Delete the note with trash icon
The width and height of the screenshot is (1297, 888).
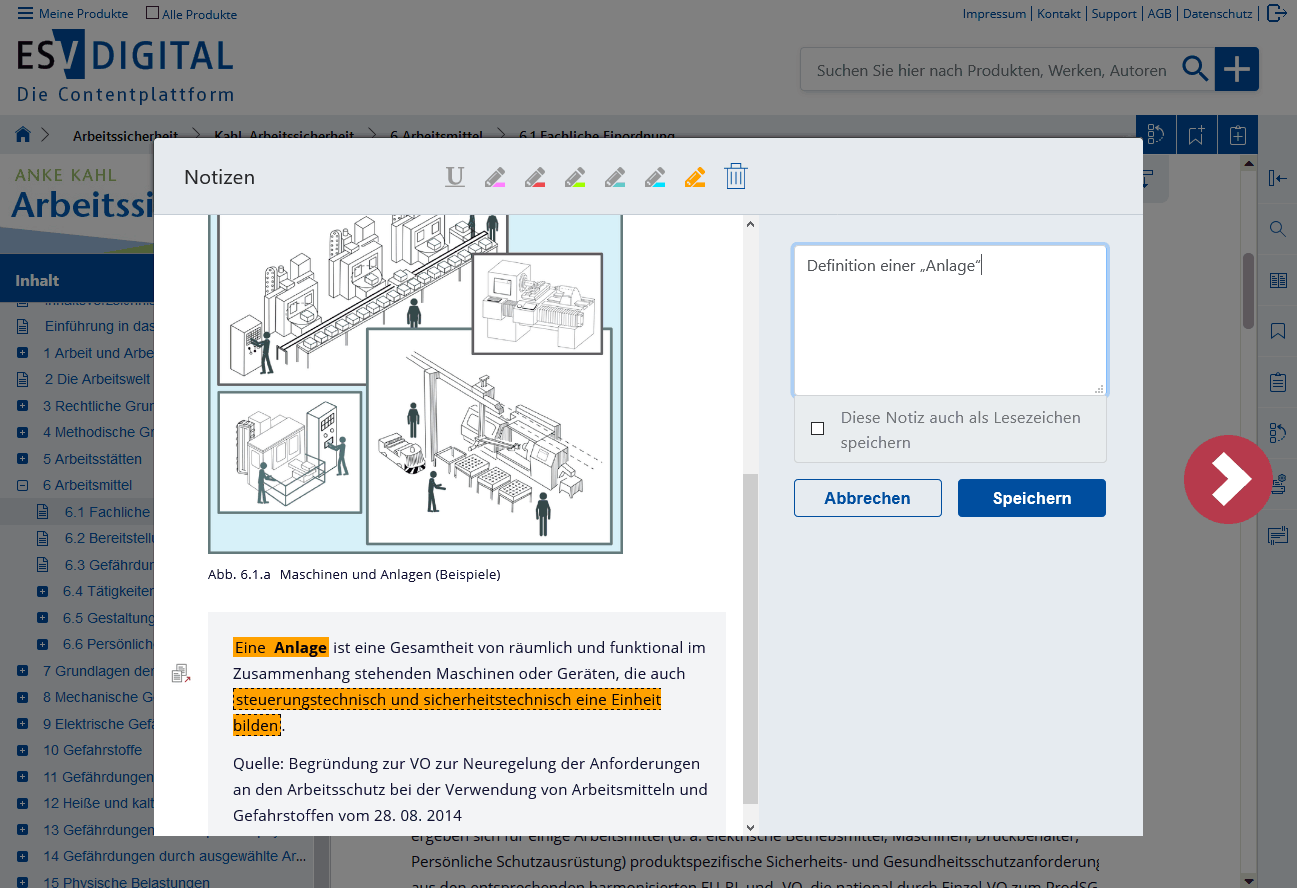coord(736,177)
